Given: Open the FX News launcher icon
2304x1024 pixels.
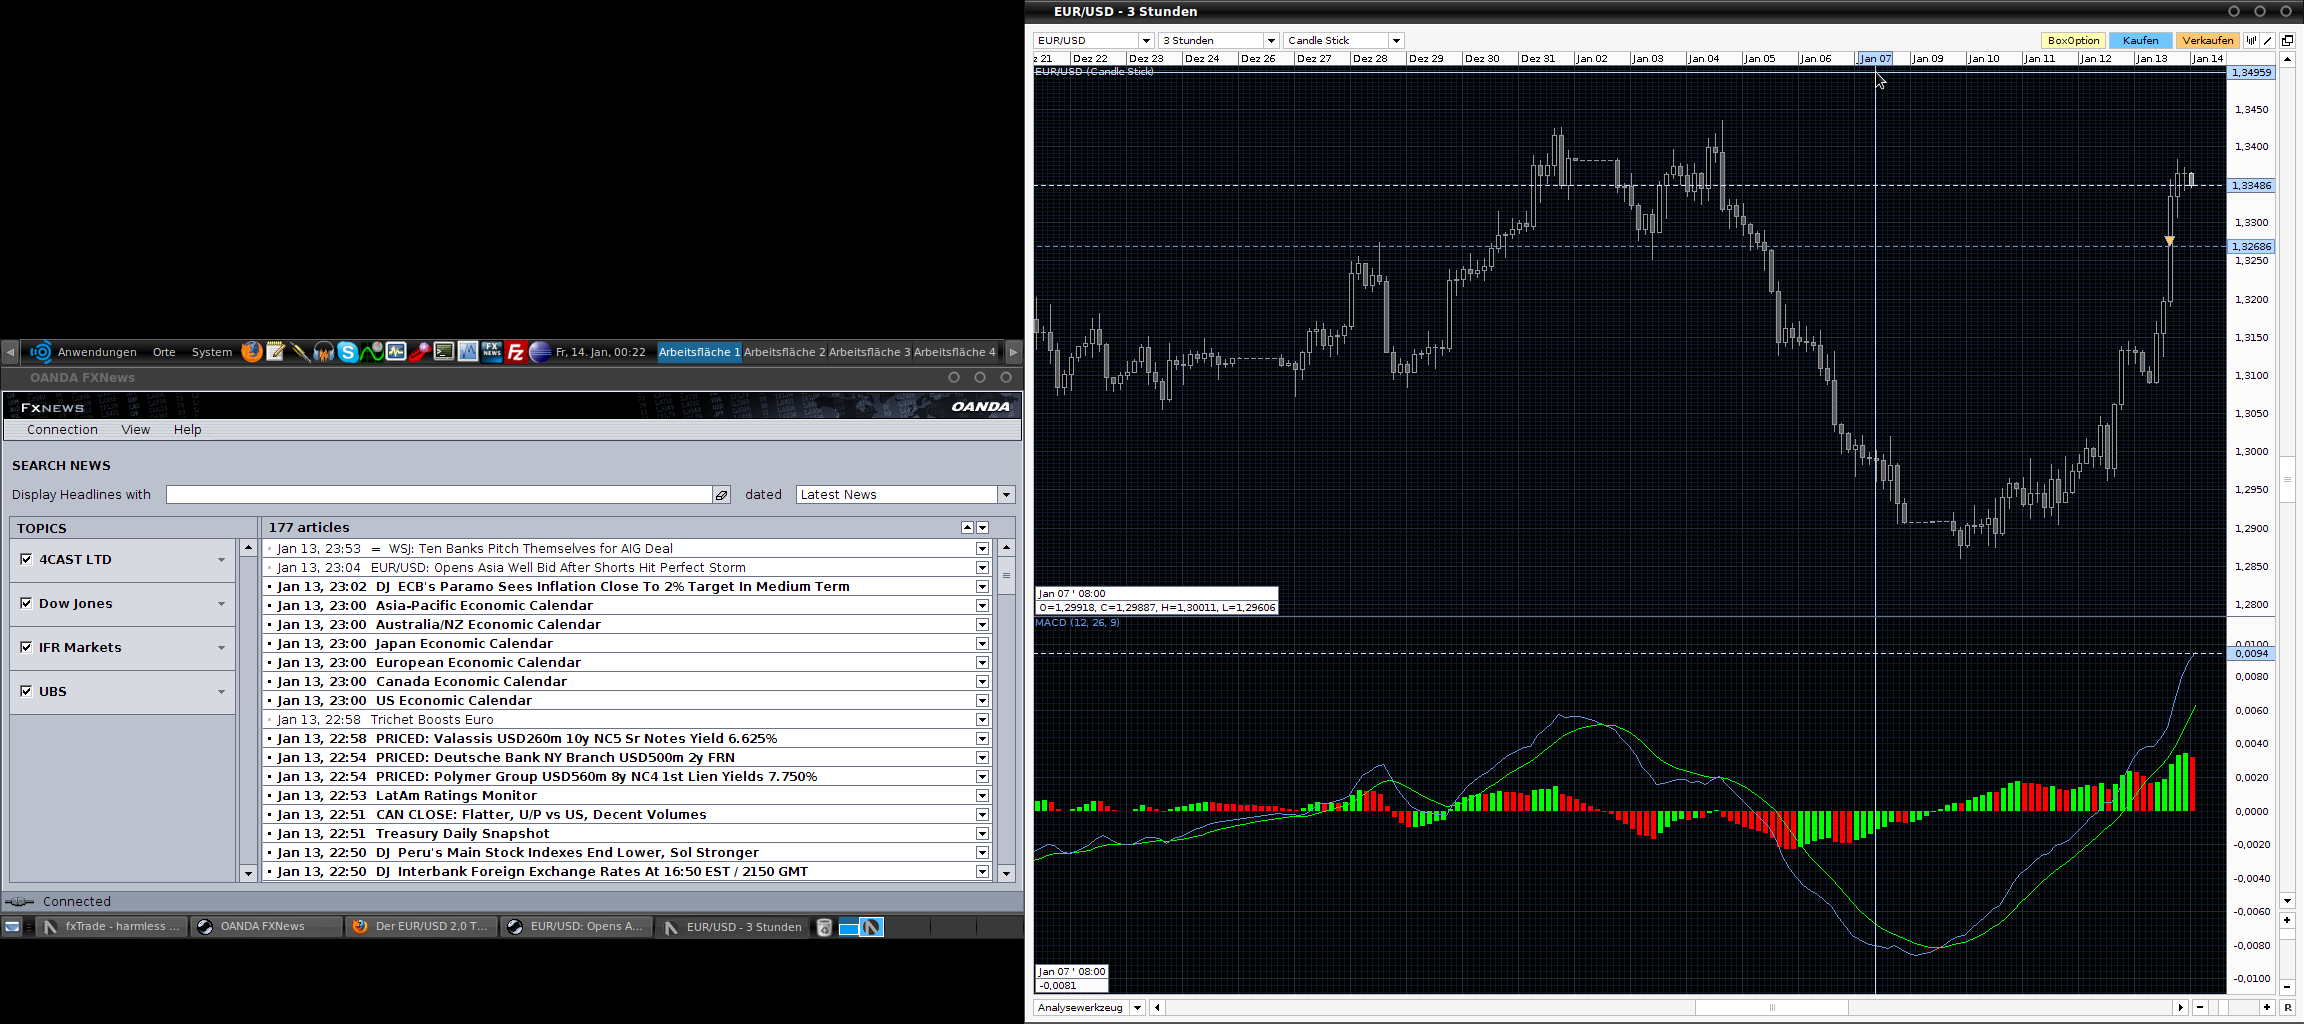Looking at the screenshot, I should tap(492, 351).
